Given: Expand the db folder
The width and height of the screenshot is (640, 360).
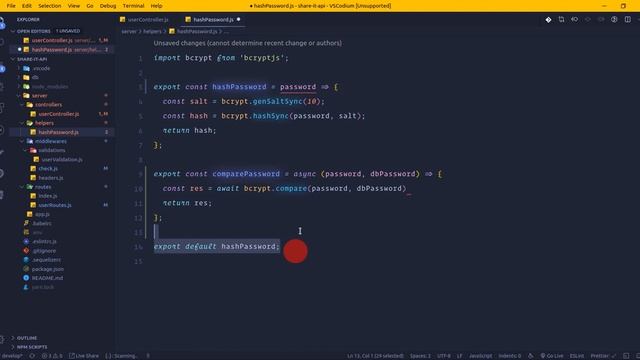Looking at the screenshot, I should 35,77.
